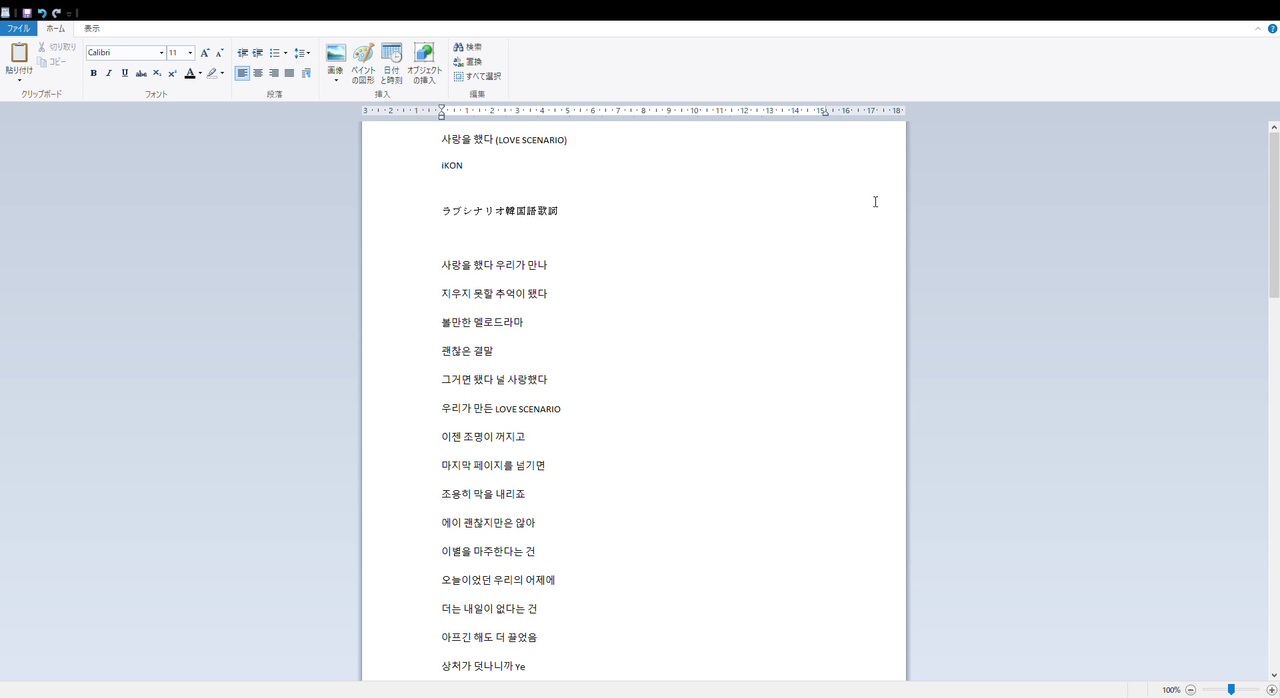1280x698 pixels.
Task: Toggle bold formatting
Action: pyautogui.click(x=93, y=73)
